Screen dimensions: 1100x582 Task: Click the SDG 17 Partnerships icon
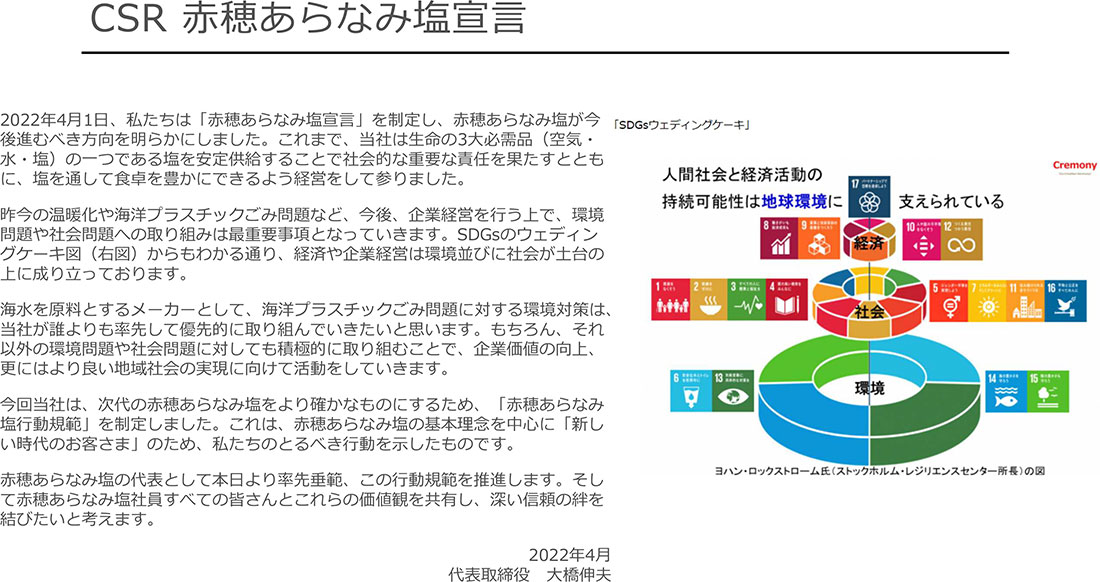click(x=867, y=198)
